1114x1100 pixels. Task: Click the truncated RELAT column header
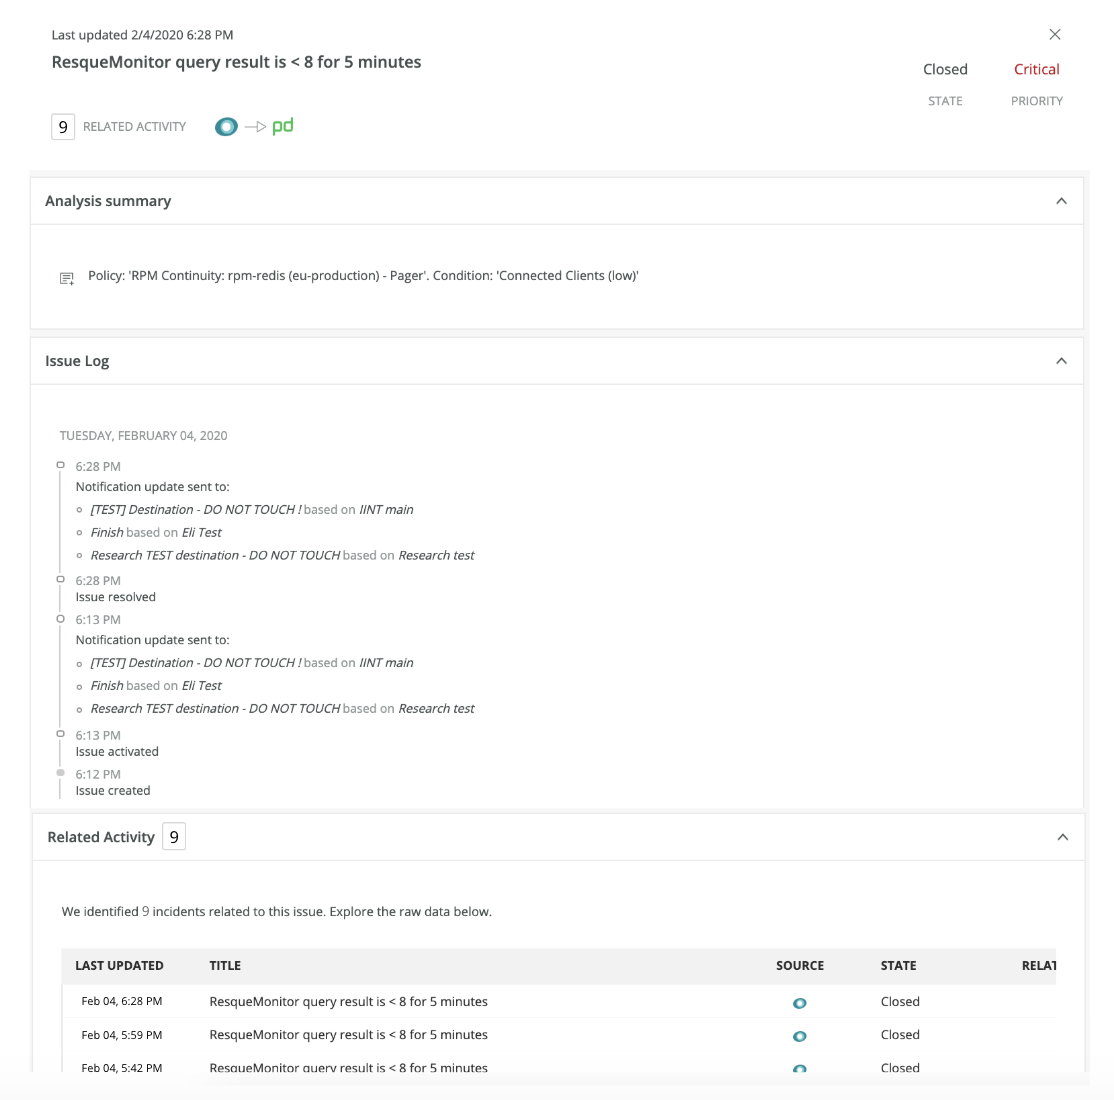(1039, 966)
